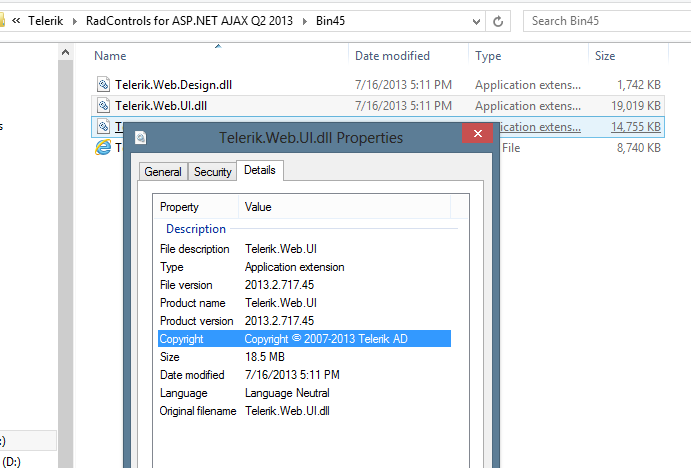Sort files by Type column
Image resolution: width=691 pixels, height=468 pixels.
click(488, 56)
